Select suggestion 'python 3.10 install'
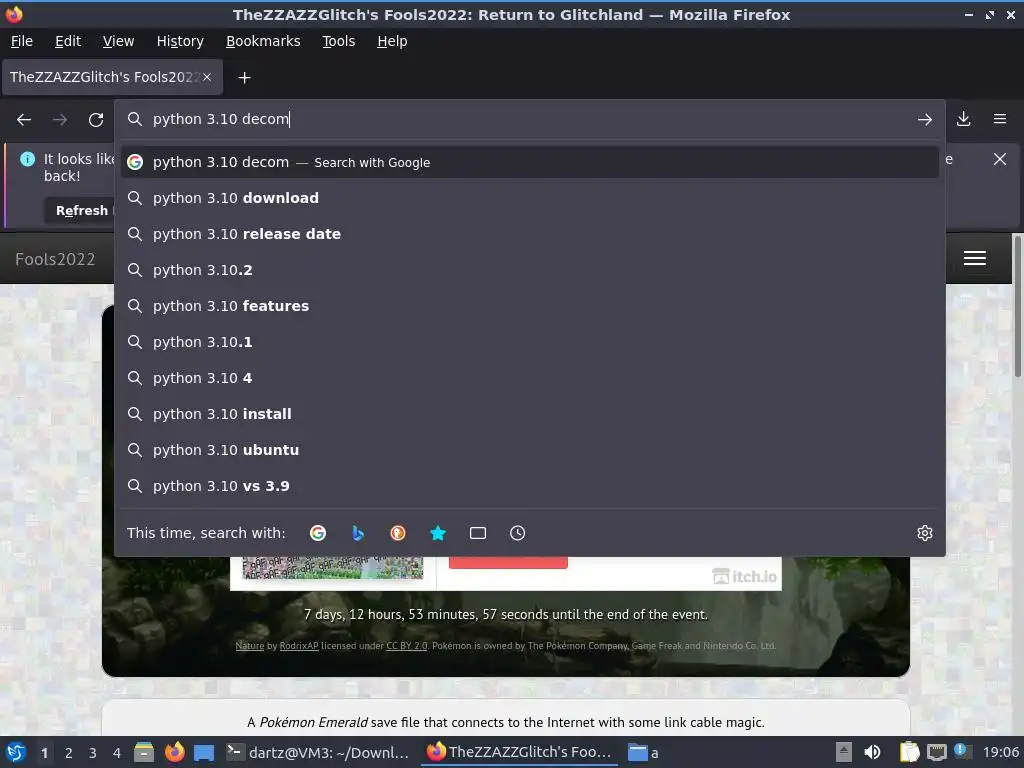 [530, 414]
